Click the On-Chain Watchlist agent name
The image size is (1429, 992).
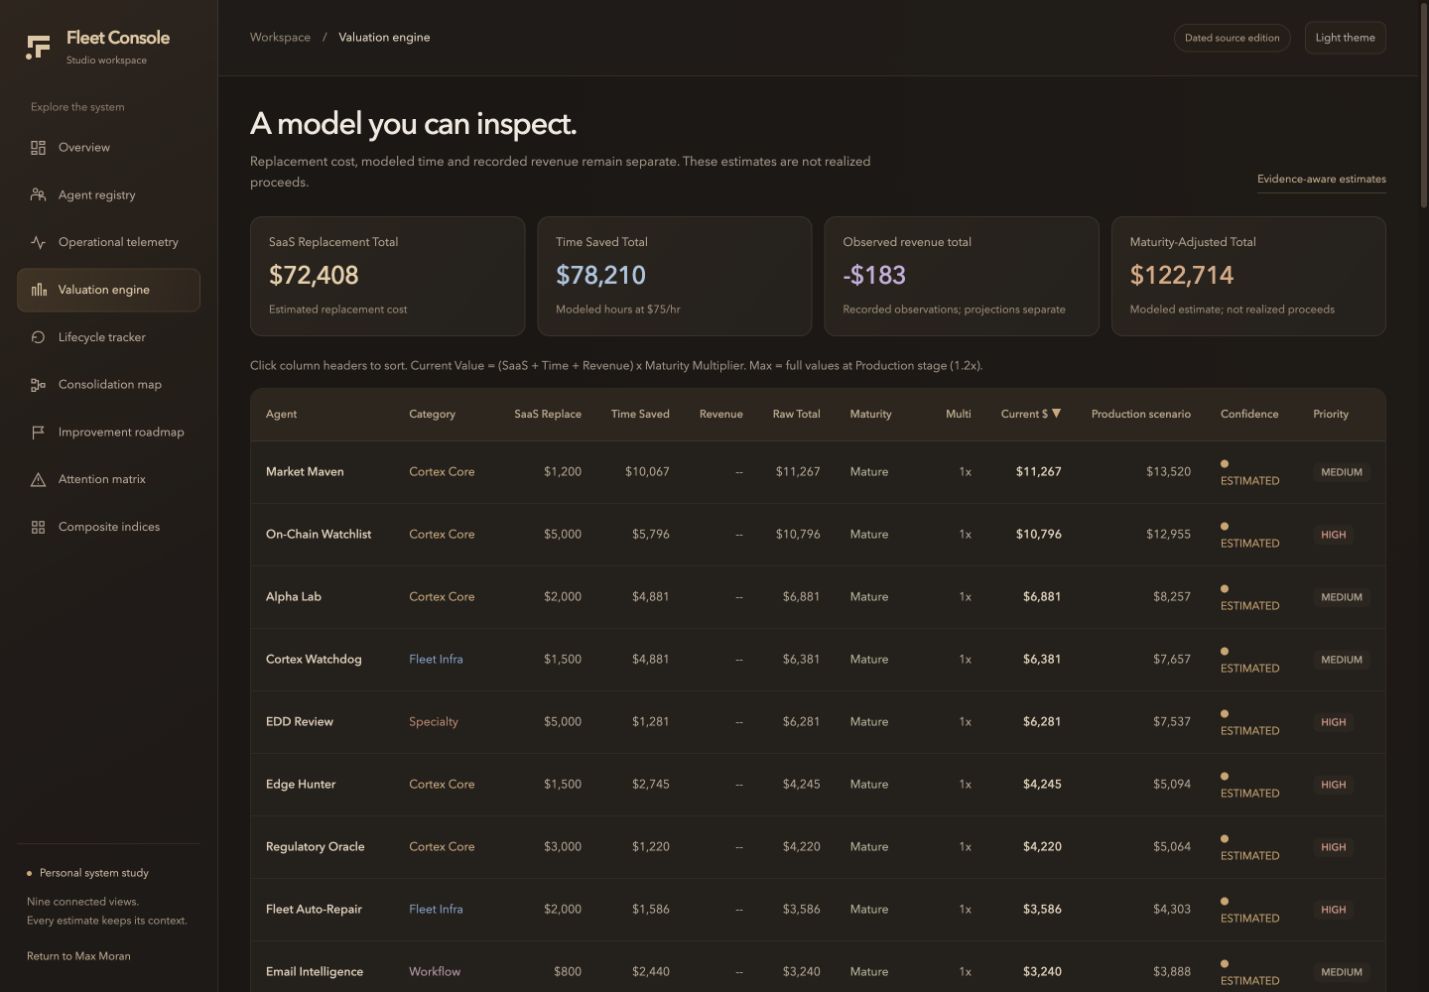tap(318, 534)
